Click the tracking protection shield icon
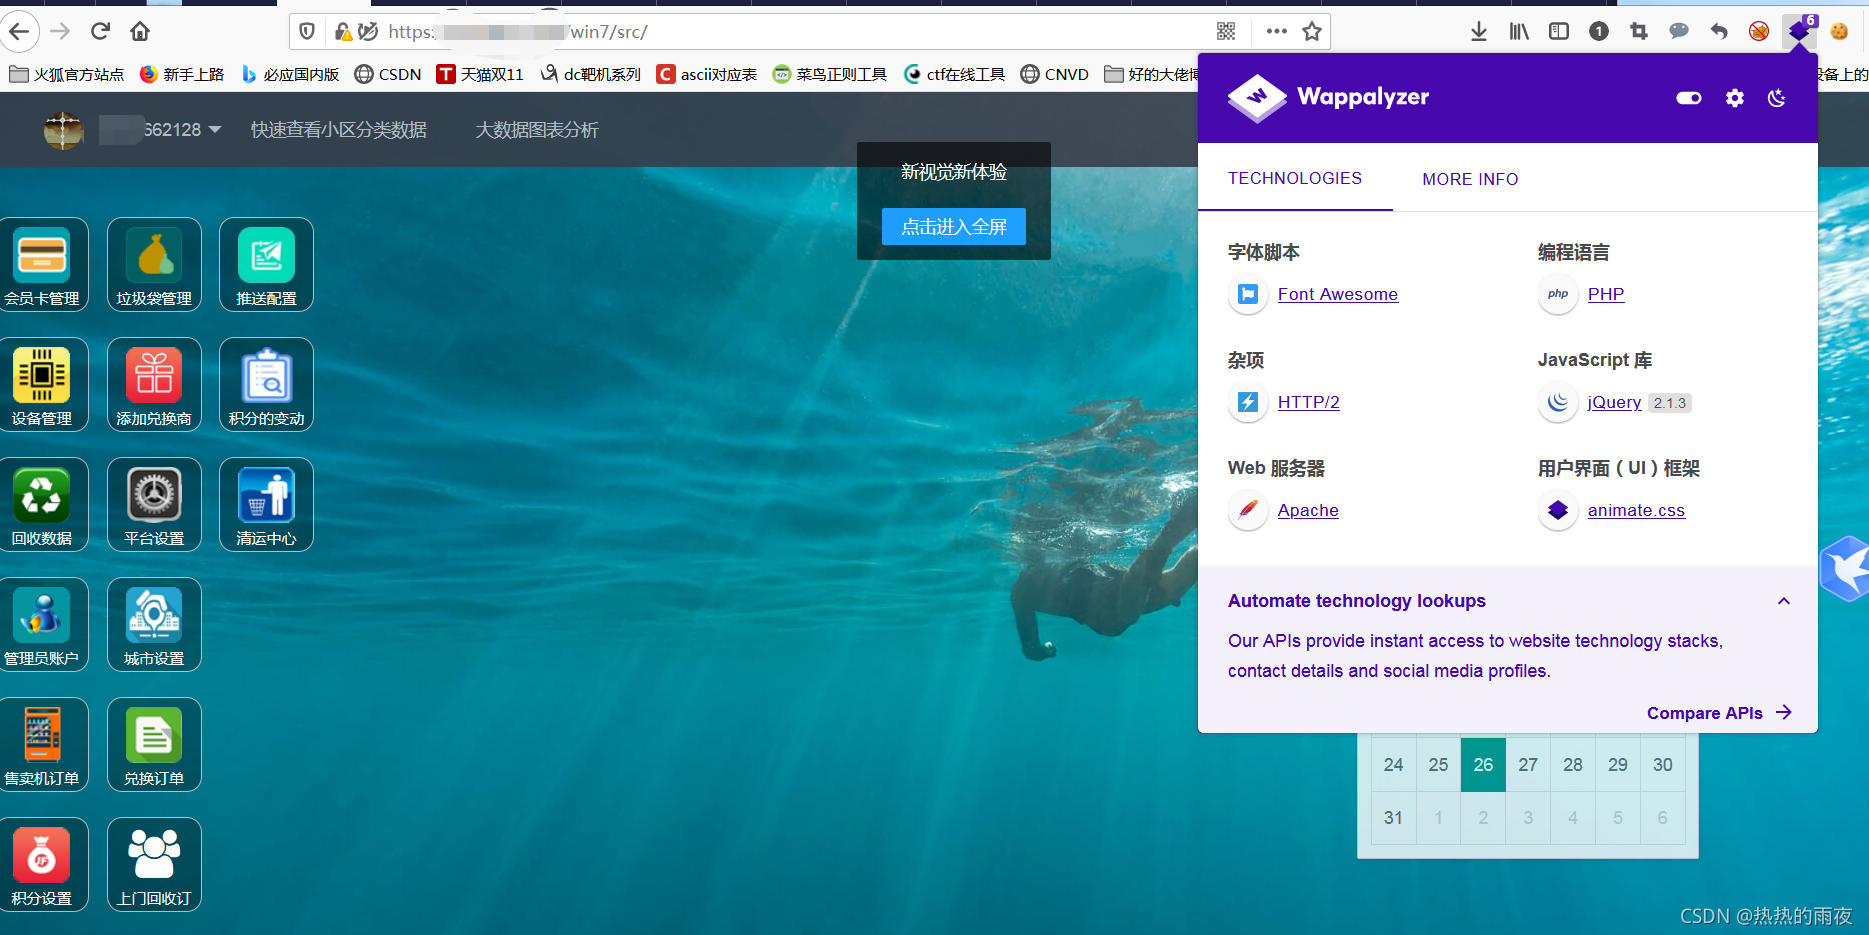Viewport: 1869px width, 935px height. coord(307,32)
